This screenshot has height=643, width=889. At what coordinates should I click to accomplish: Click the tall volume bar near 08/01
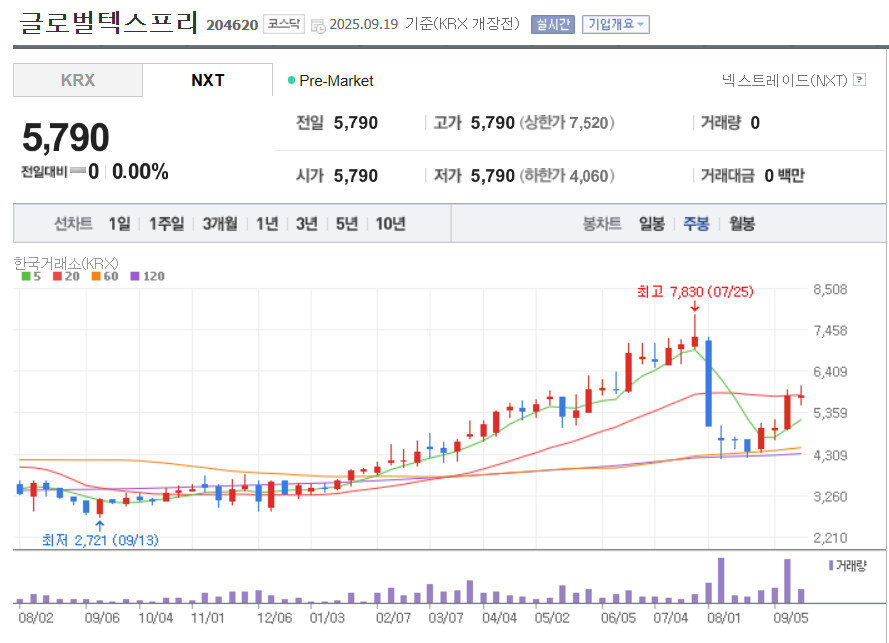[720, 580]
